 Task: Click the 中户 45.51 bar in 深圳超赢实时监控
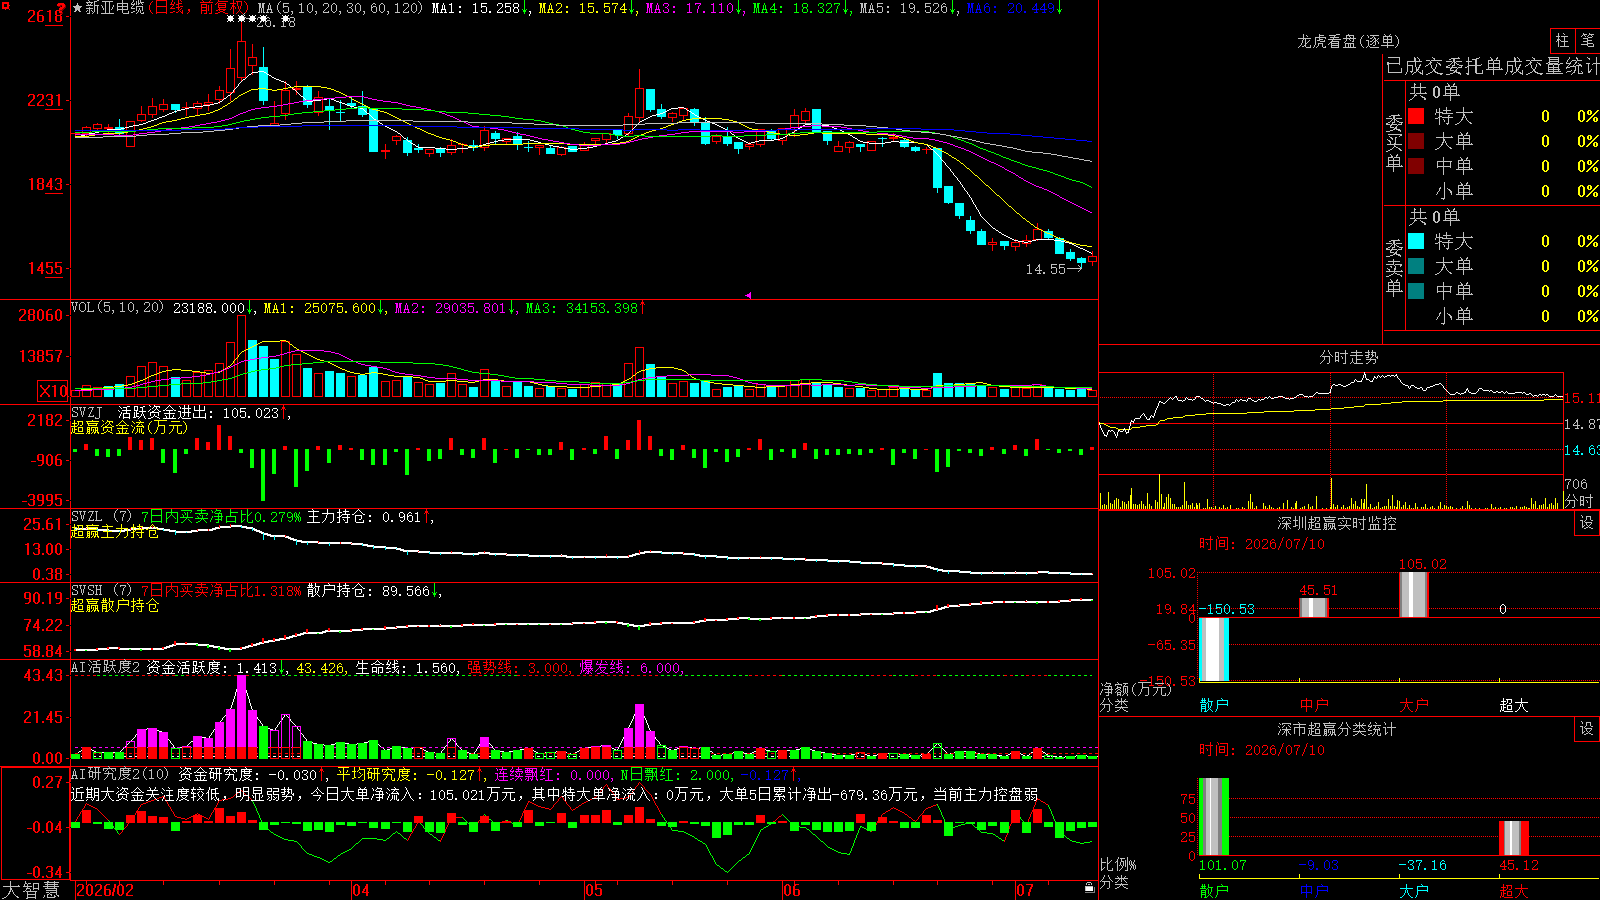tap(1314, 608)
